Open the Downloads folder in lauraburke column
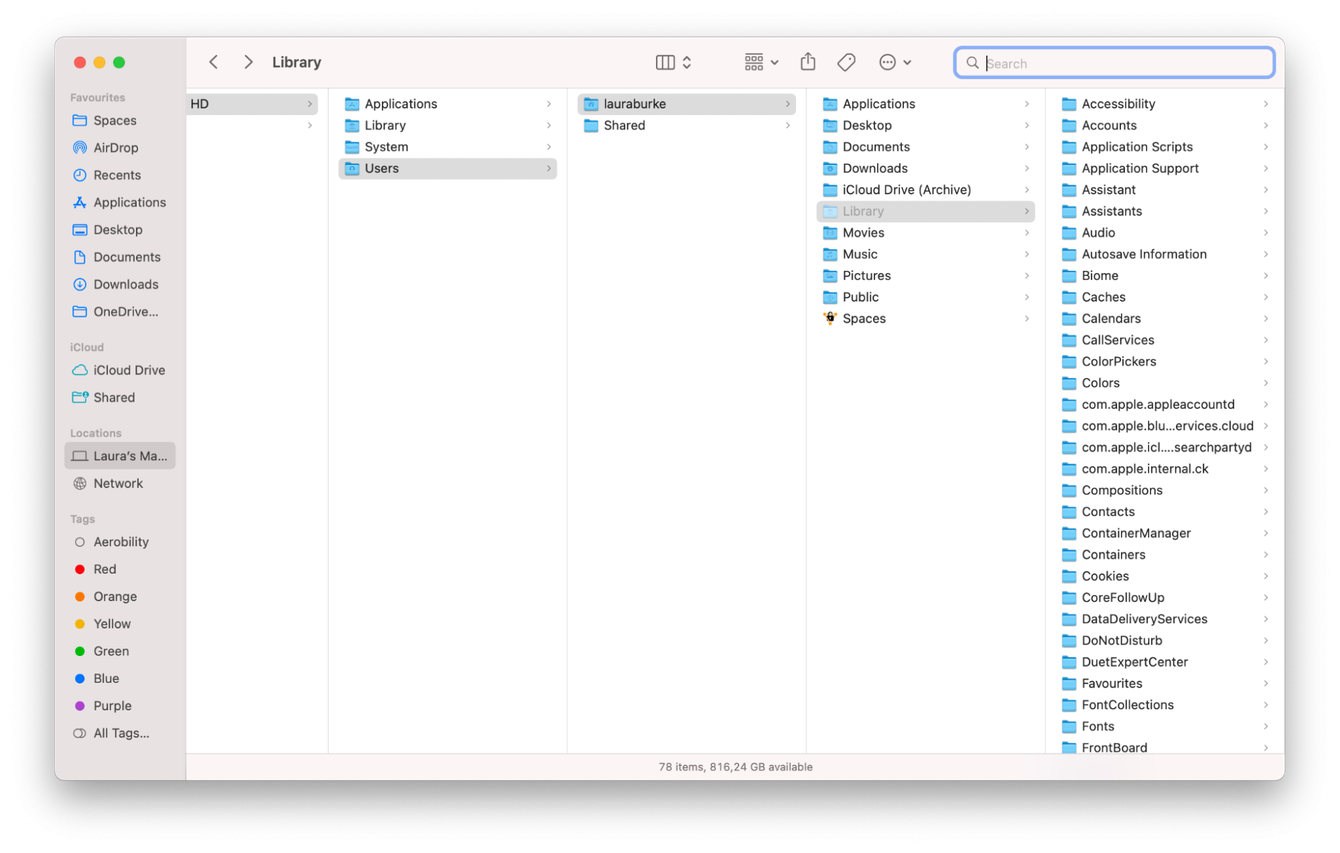 click(874, 168)
